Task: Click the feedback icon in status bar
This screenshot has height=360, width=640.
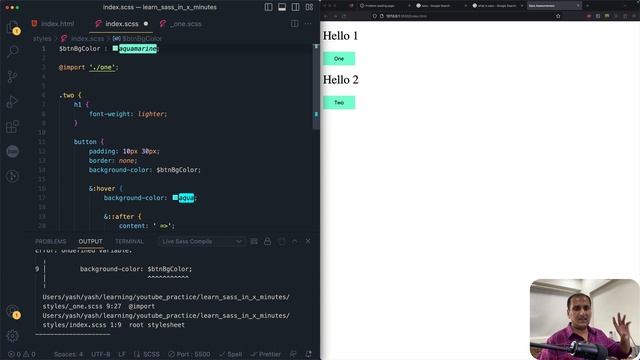Action: coord(293,354)
